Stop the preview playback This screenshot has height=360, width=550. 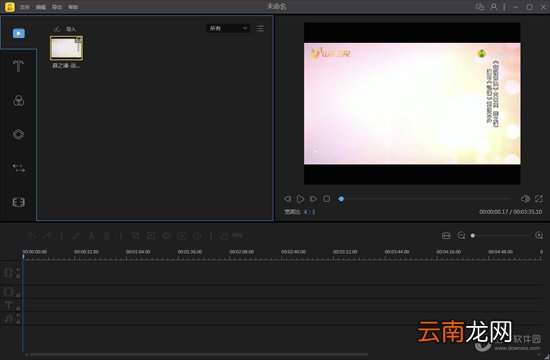click(x=327, y=199)
